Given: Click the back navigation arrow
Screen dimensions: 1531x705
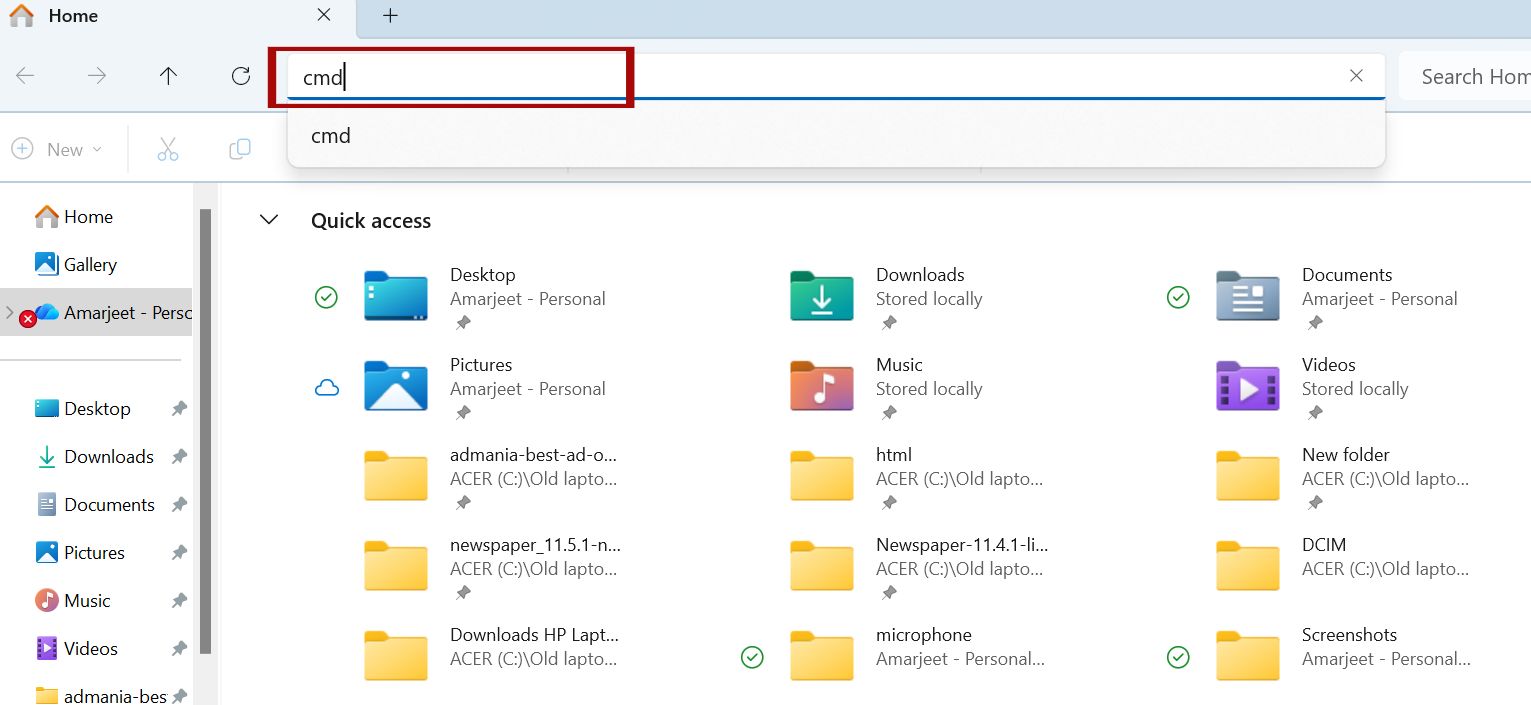Looking at the screenshot, I should tap(24, 75).
